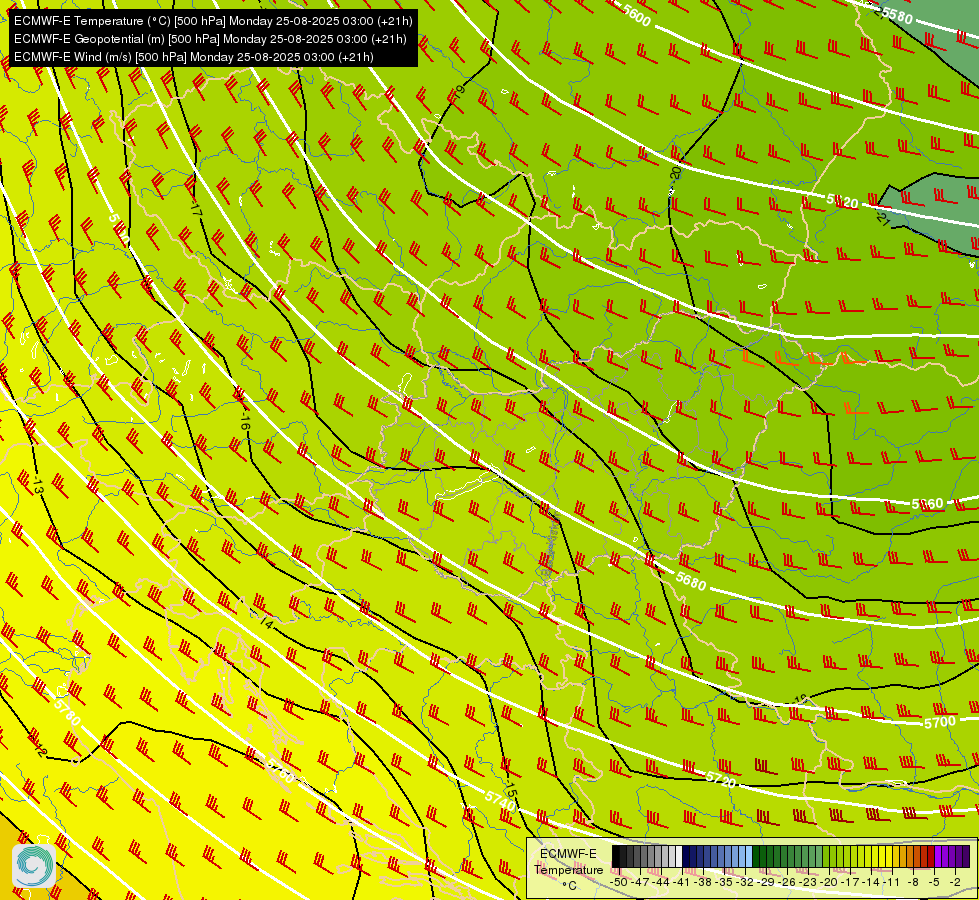Screen dimensions: 979x900
Task: Click the -8 value on the temperature legend
Action: tap(913, 882)
